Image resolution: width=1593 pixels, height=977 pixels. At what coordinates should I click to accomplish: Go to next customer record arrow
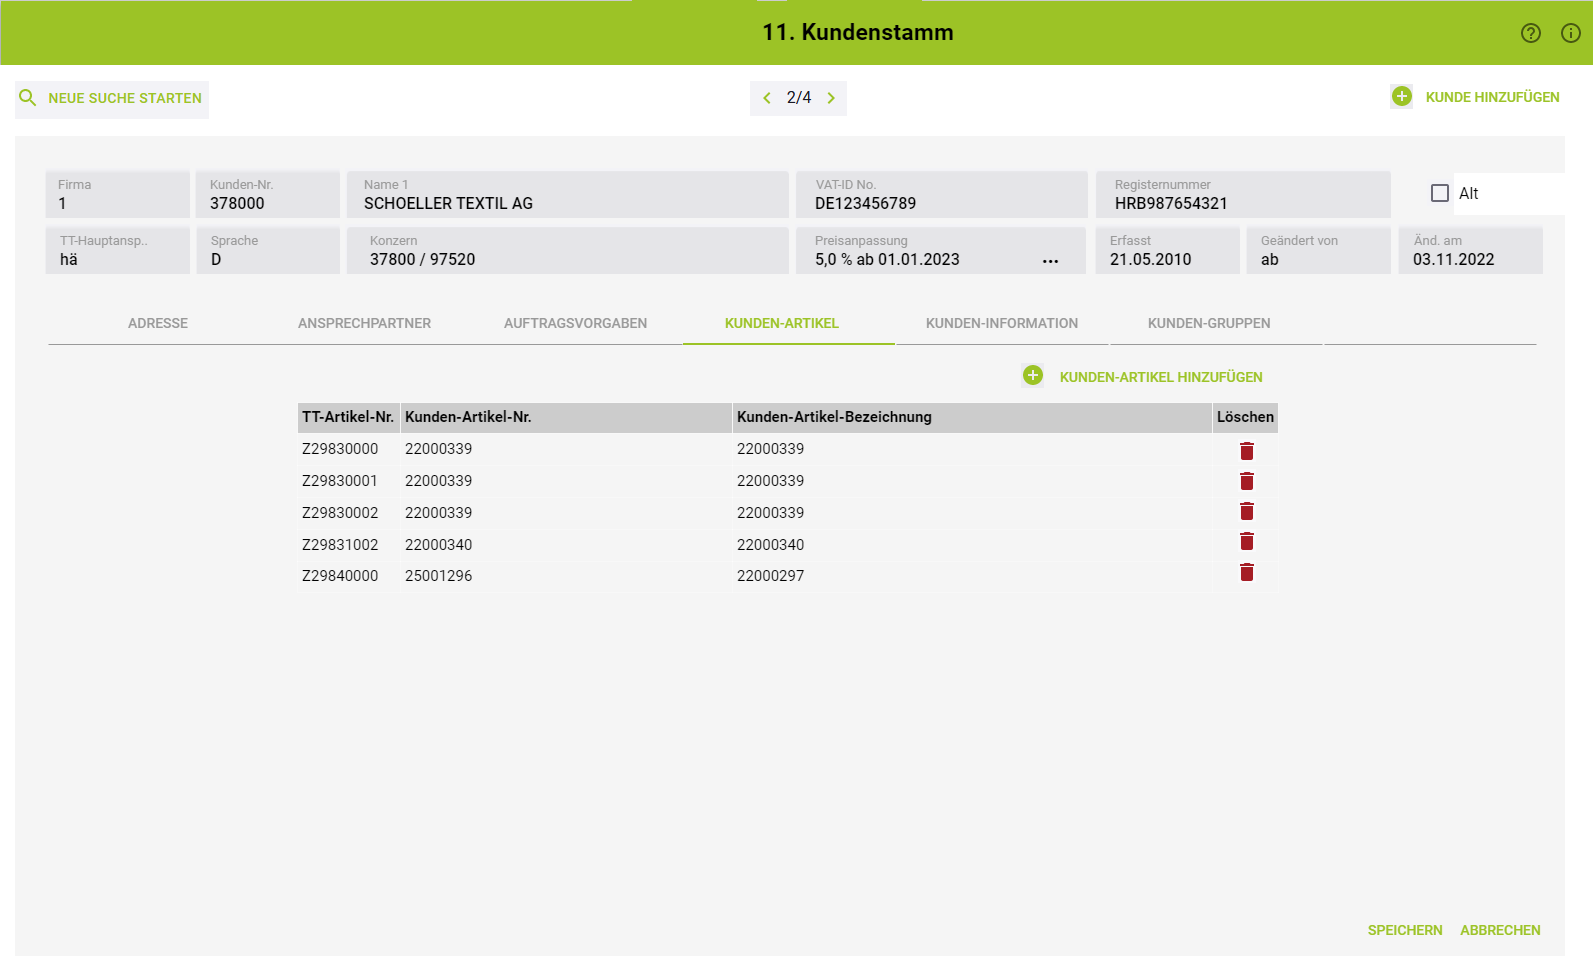tap(831, 98)
